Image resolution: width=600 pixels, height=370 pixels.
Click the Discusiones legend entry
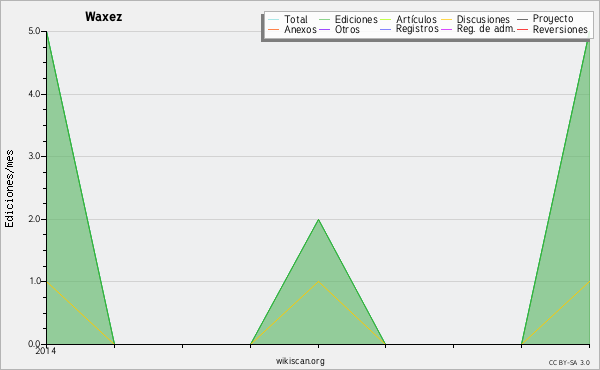(x=476, y=19)
